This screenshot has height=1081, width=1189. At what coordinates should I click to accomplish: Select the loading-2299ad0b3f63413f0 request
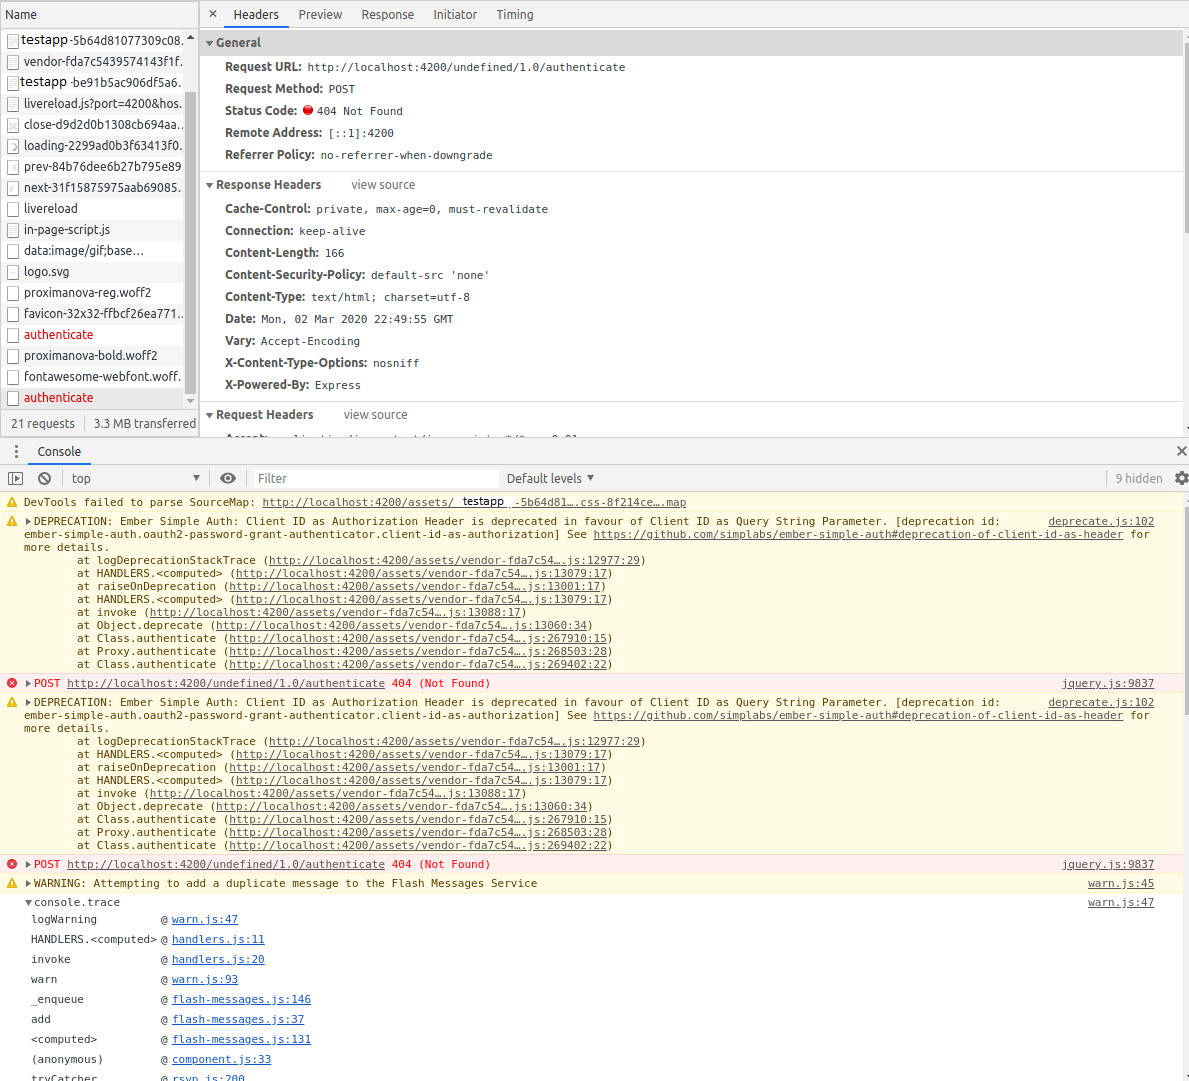pos(93,146)
